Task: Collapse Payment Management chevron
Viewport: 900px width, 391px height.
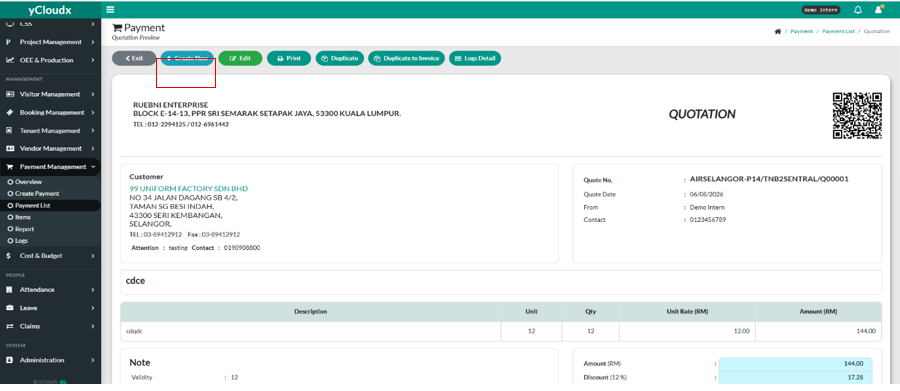Action: pos(92,167)
